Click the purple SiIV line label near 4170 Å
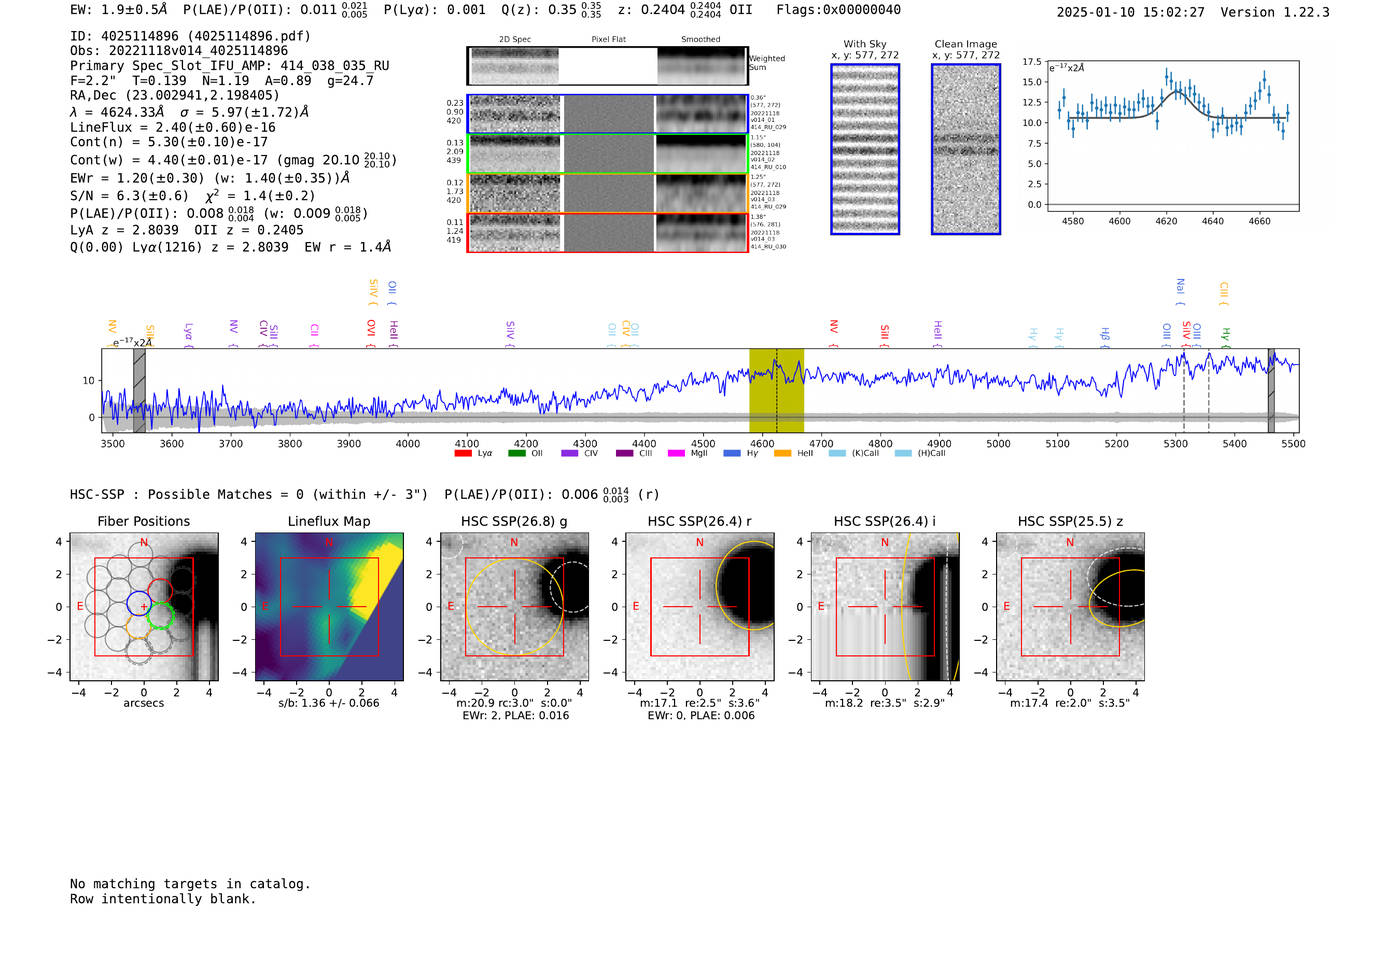This screenshot has width=1400, height=953. (510, 333)
